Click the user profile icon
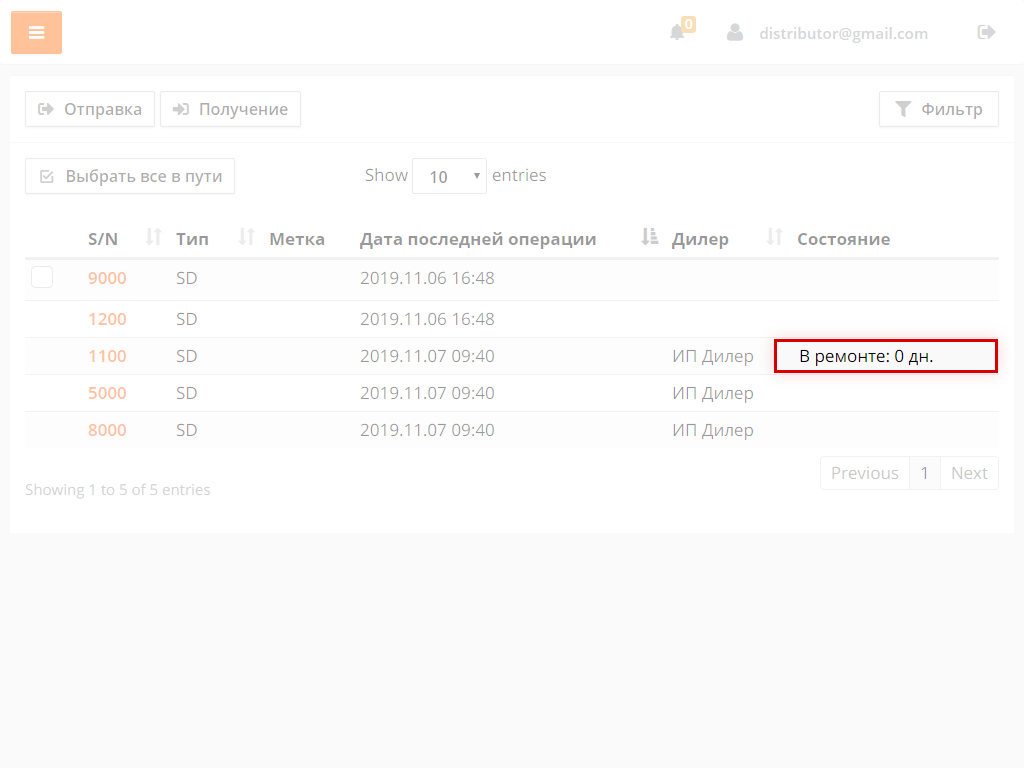This screenshot has height=768, width=1024. pos(735,33)
